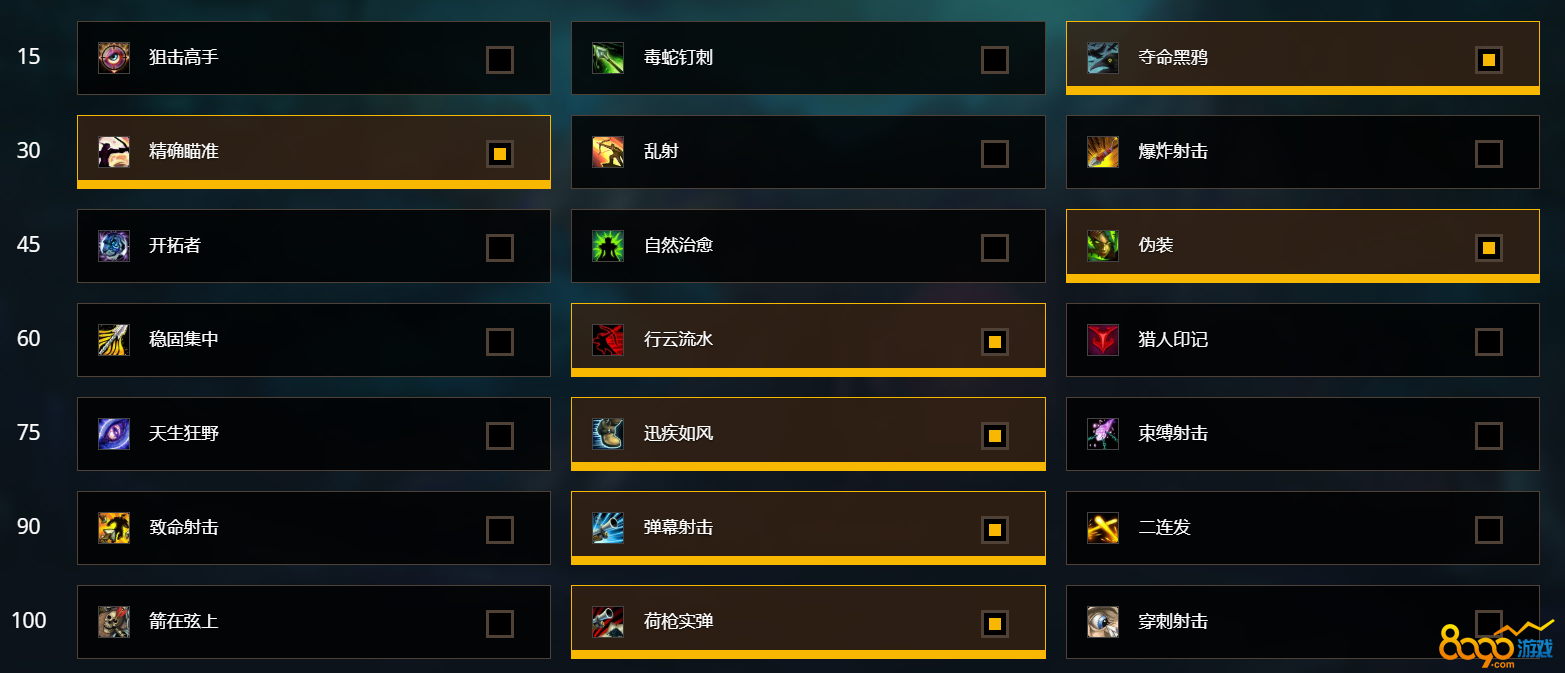
Task: Click the 弹幕射击 talent label
Action: point(679,528)
